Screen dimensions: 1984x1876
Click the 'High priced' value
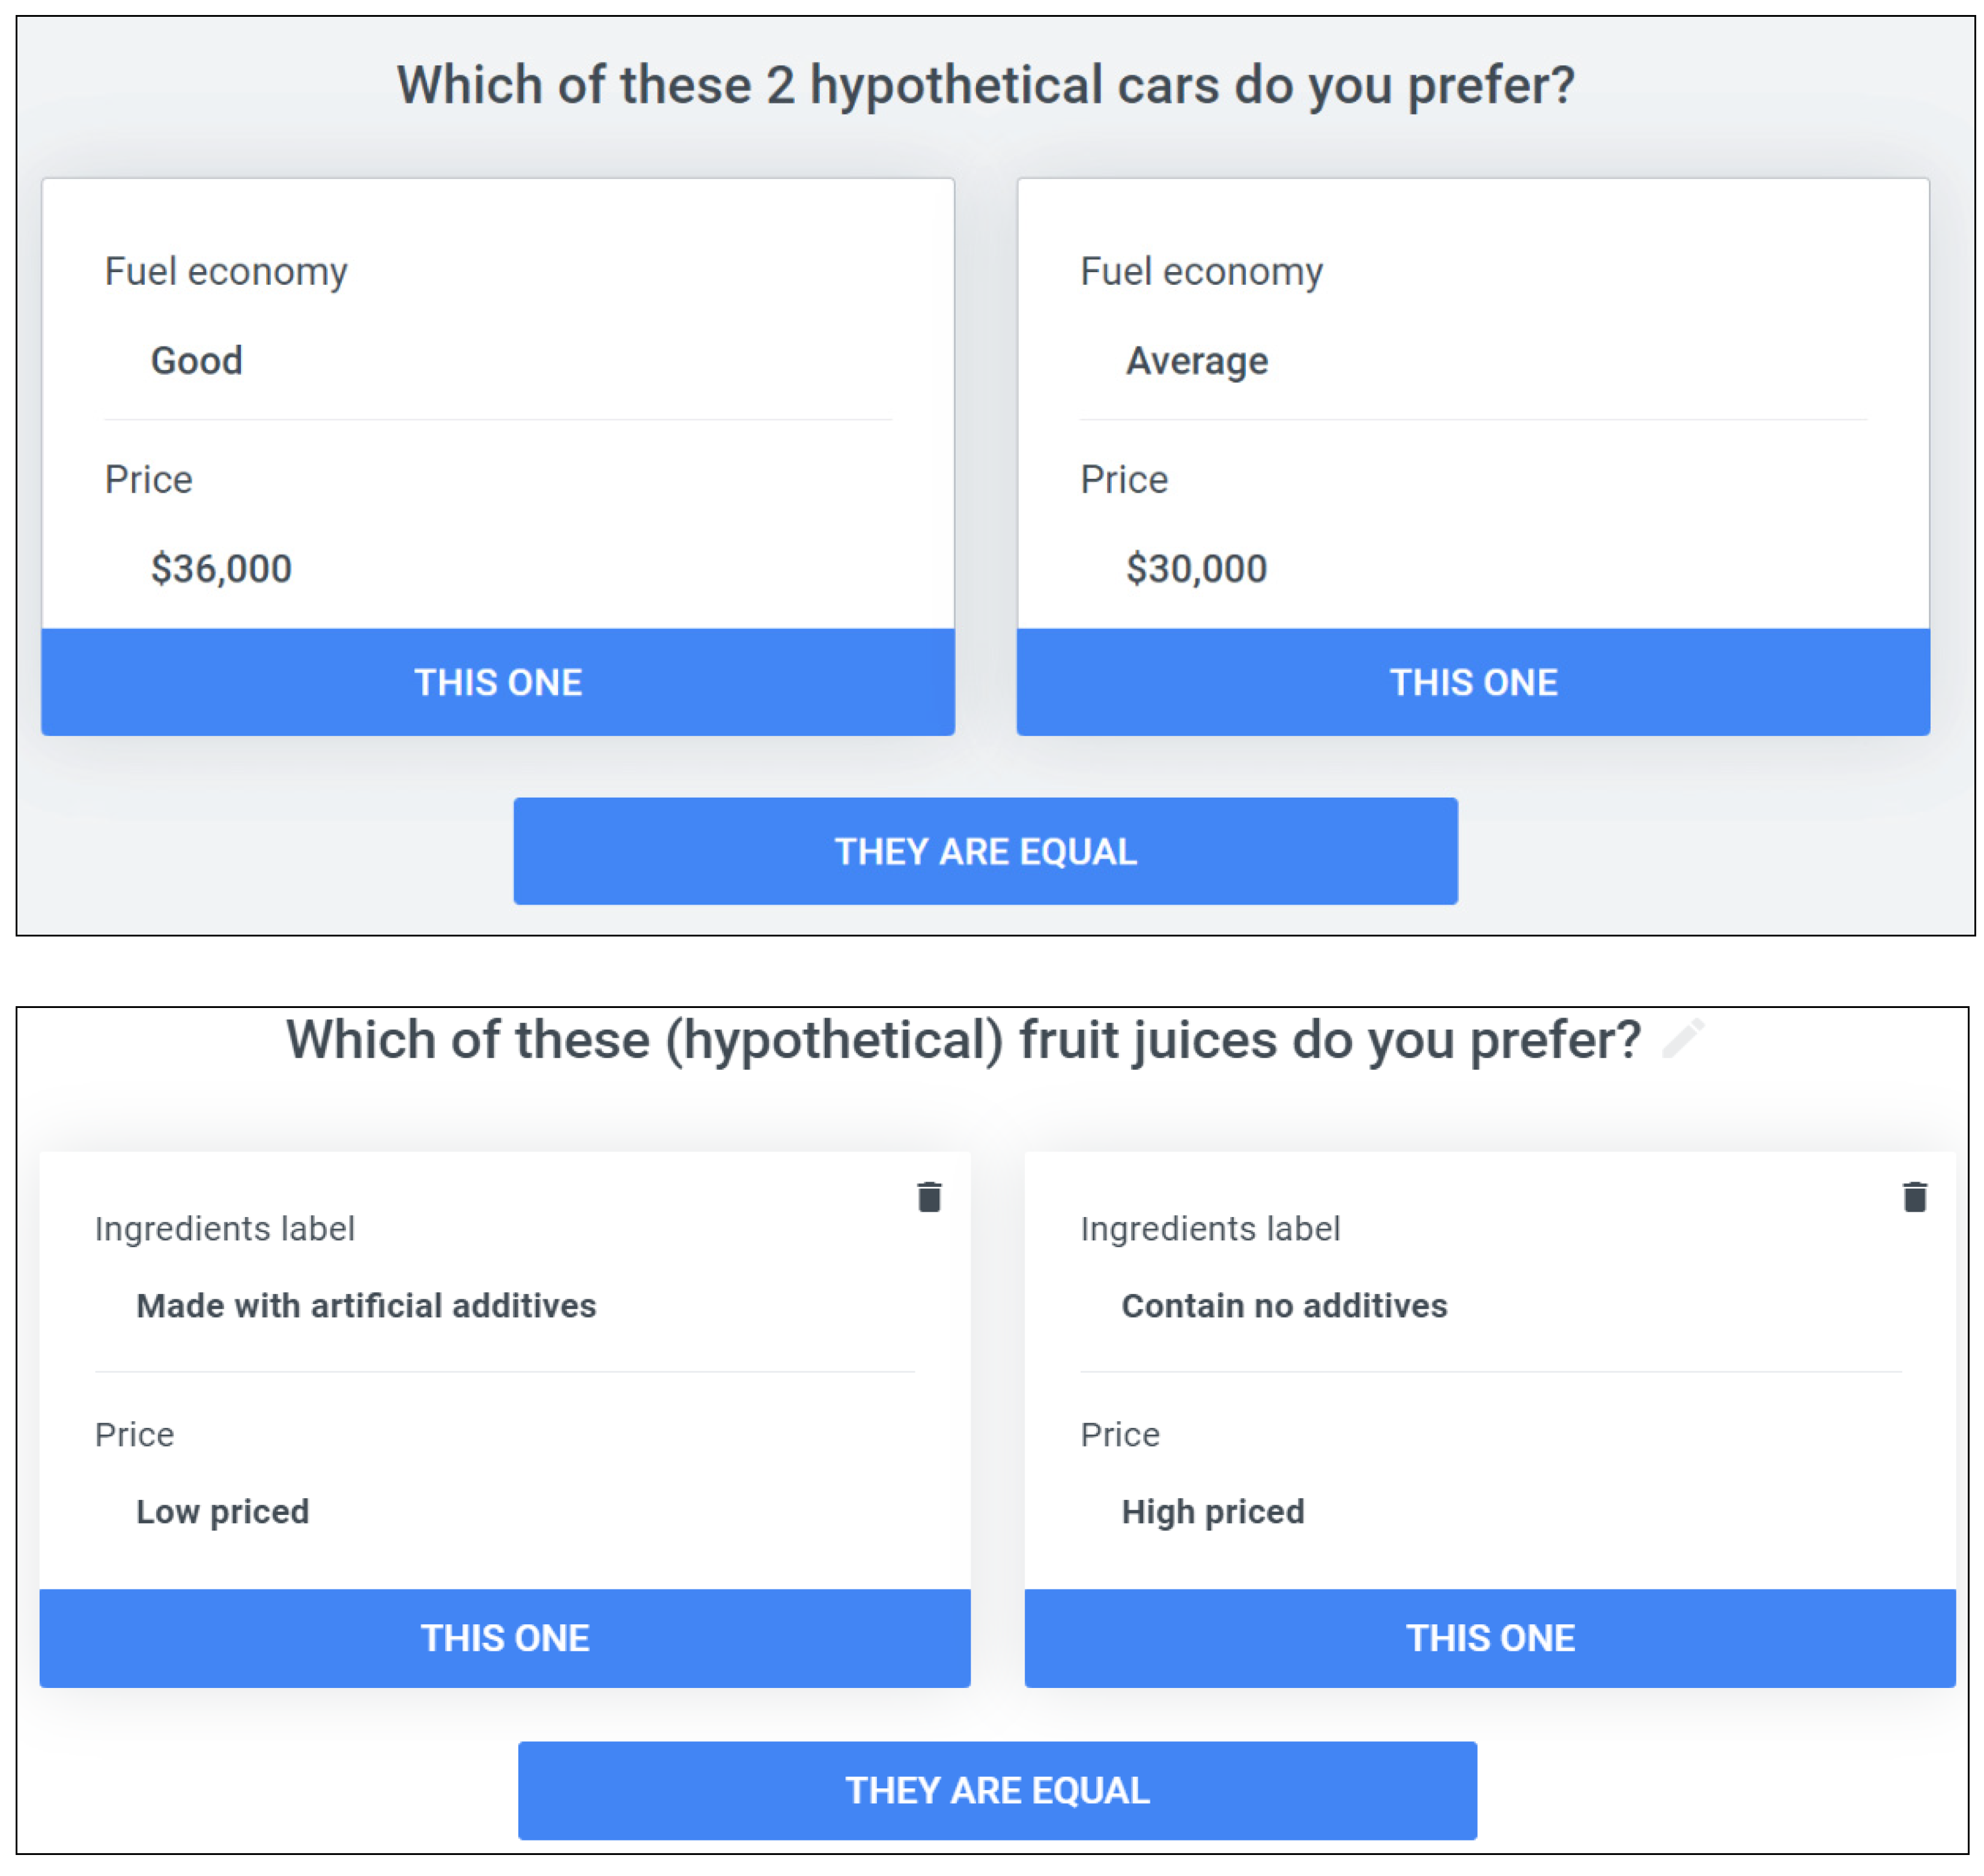[x=1213, y=1512]
